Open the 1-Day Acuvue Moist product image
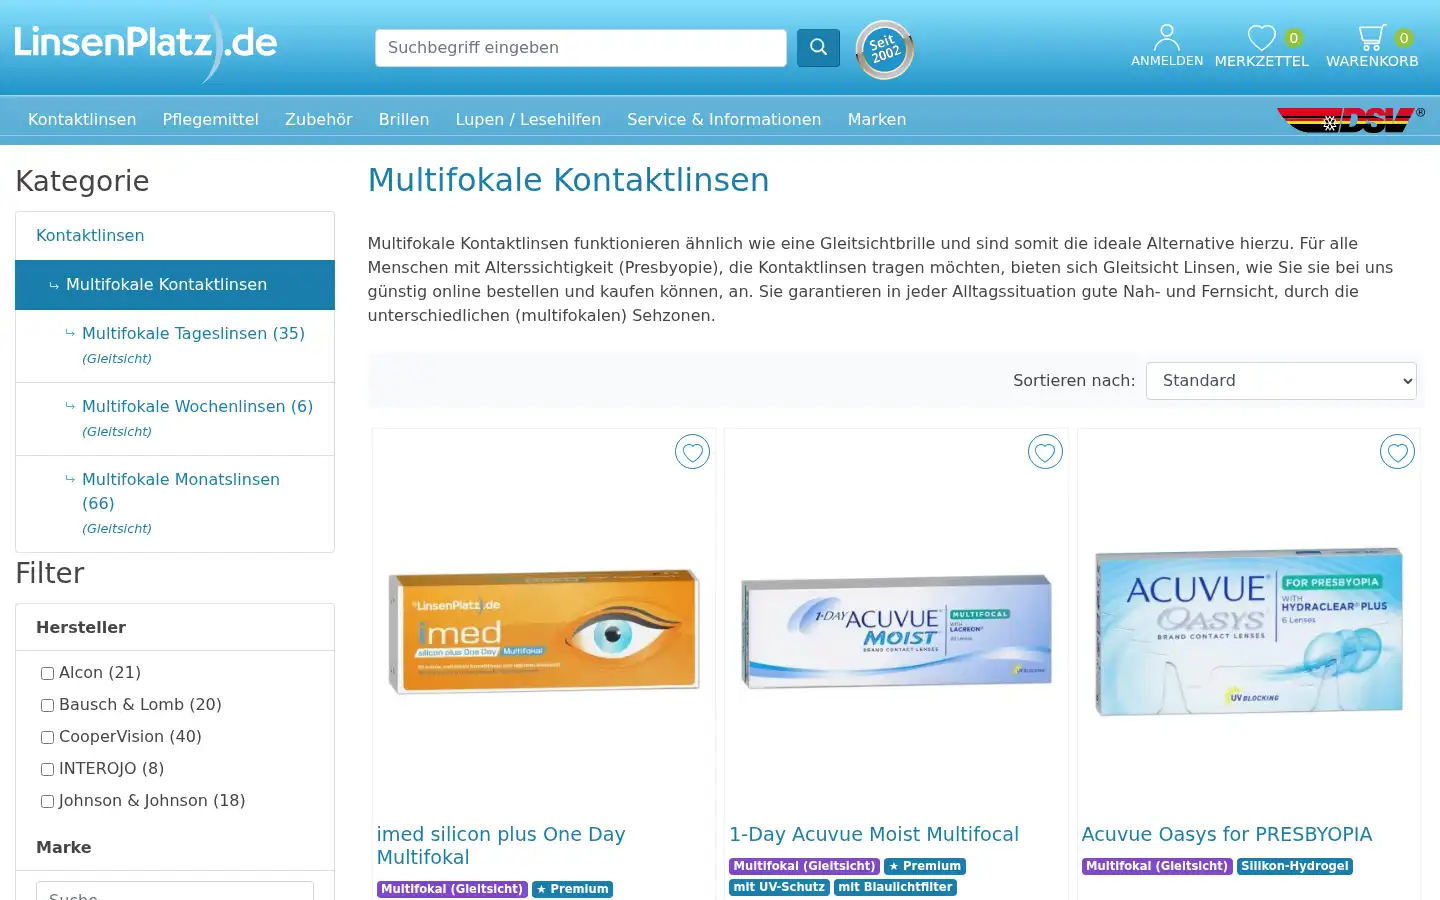 [x=897, y=631]
